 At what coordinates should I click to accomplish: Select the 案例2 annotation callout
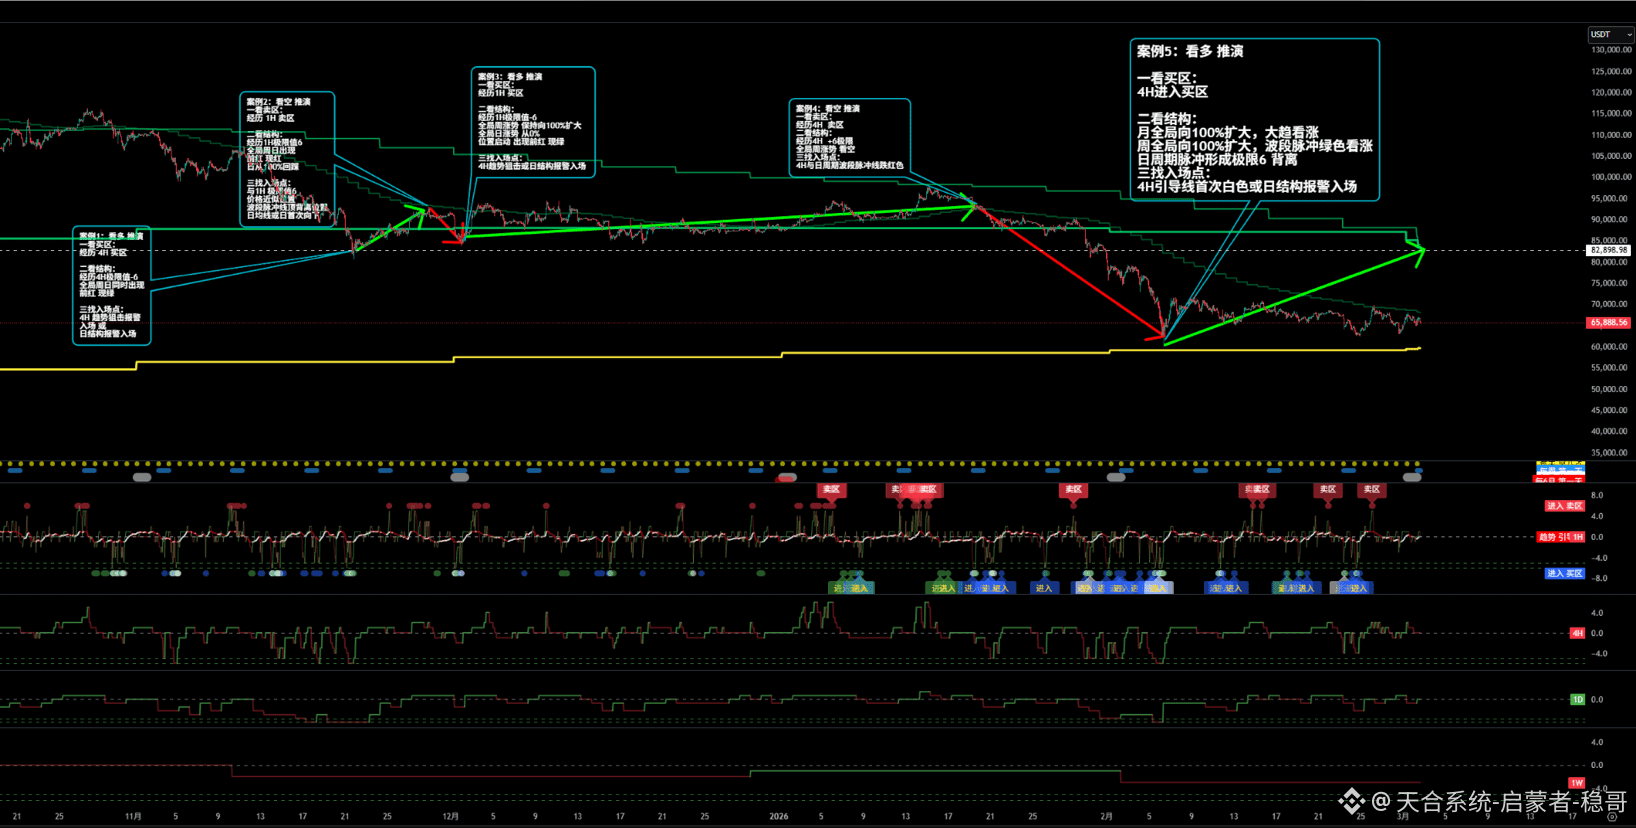pyautogui.click(x=286, y=159)
